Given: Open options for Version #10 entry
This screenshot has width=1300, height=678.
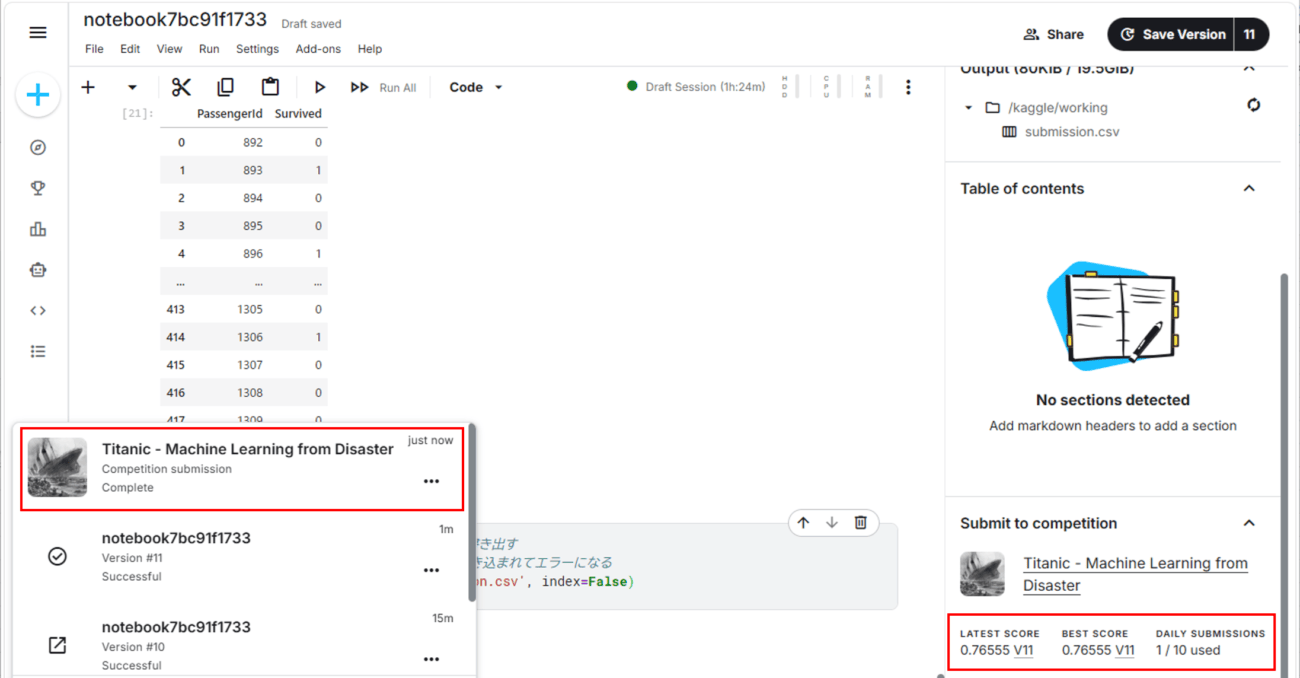Looking at the screenshot, I should (x=431, y=659).
